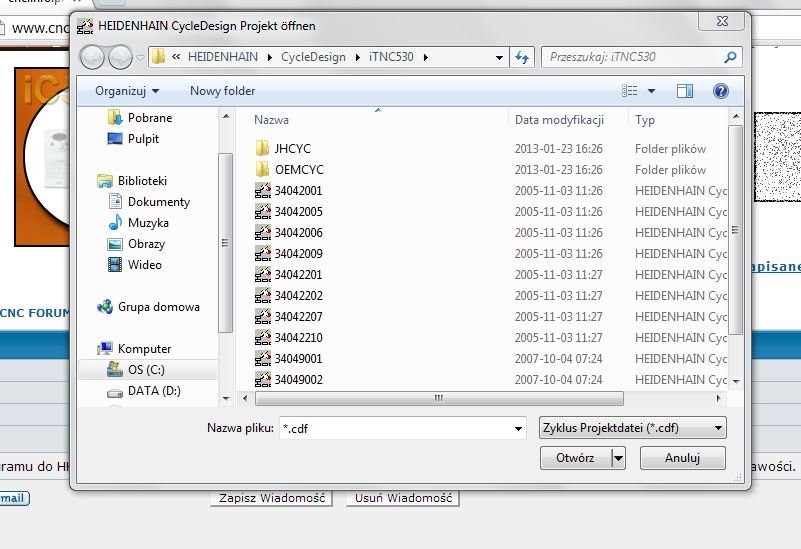Click the file list scroll-down arrow

pyautogui.click(x=736, y=381)
